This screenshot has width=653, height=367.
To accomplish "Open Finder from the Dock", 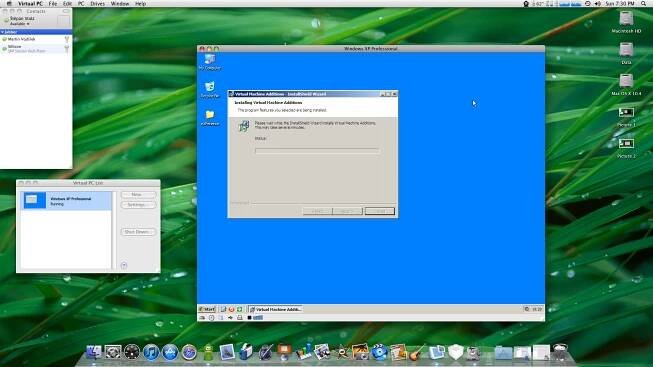I will pos(94,352).
